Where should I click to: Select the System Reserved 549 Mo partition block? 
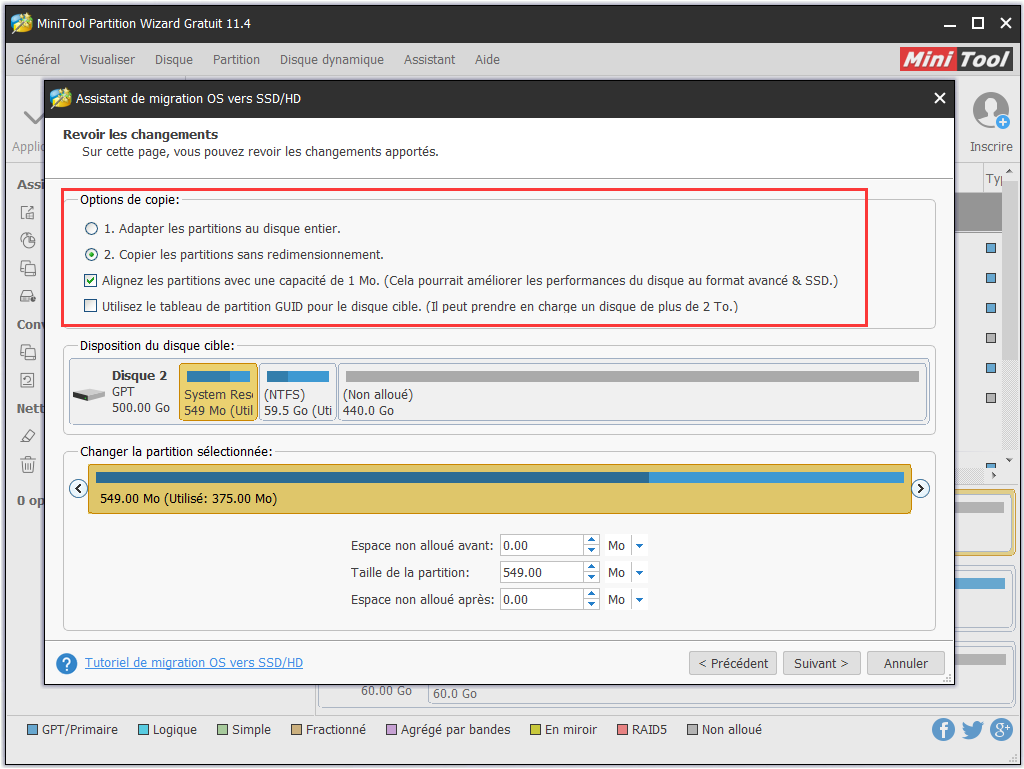pos(218,392)
